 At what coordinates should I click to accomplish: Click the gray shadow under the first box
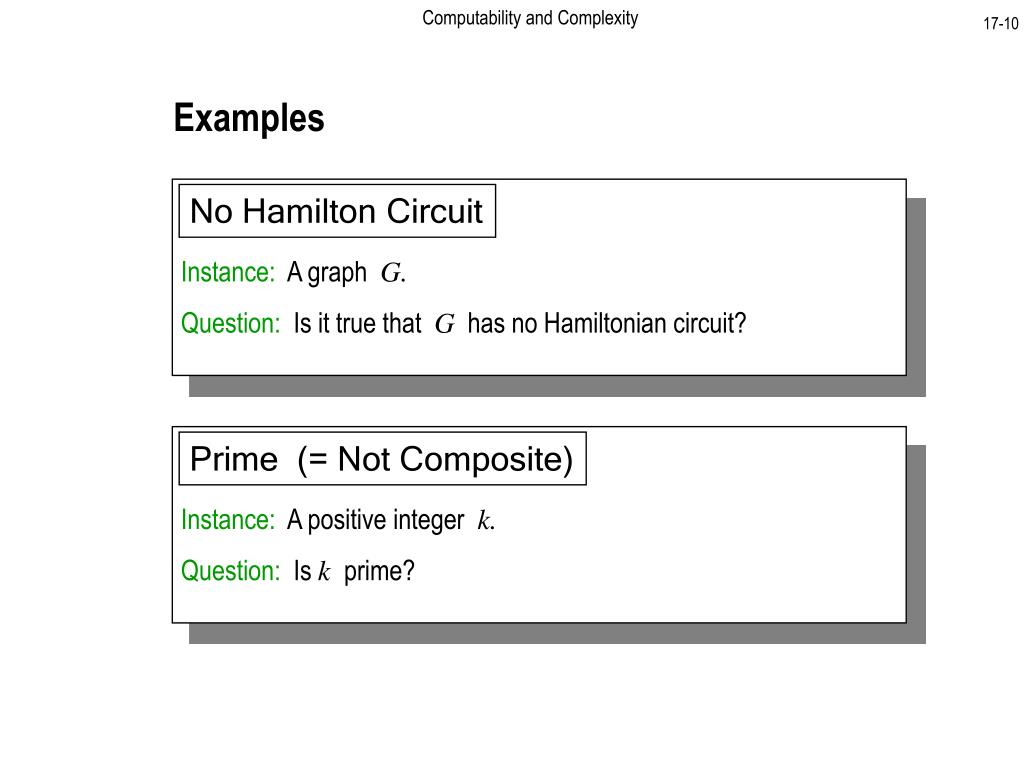tap(557, 386)
